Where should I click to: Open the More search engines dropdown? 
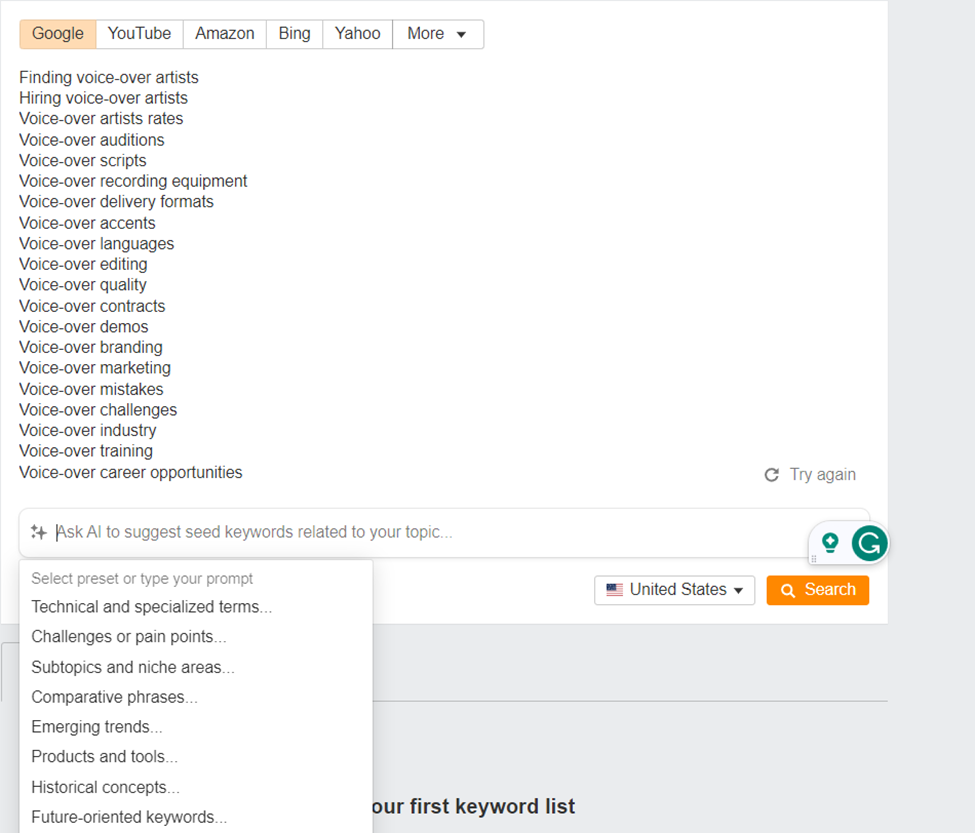(438, 34)
